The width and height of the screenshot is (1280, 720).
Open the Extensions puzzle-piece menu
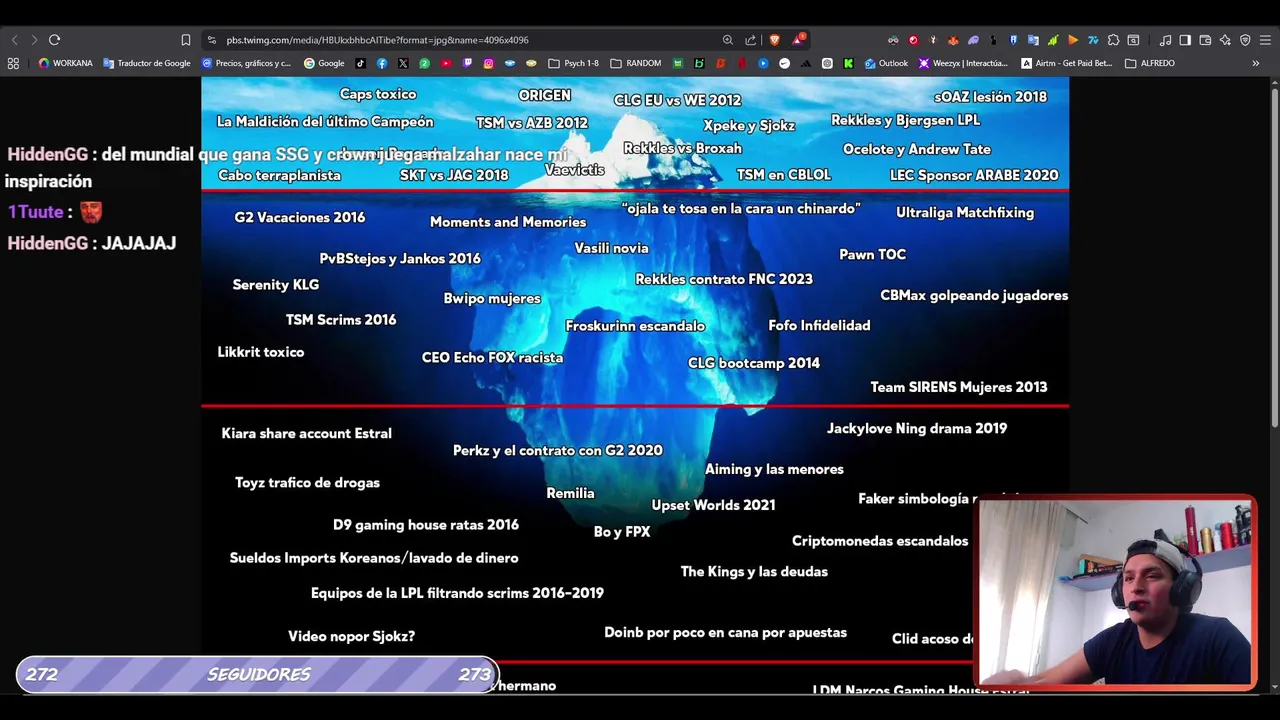[x=1113, y=40]
